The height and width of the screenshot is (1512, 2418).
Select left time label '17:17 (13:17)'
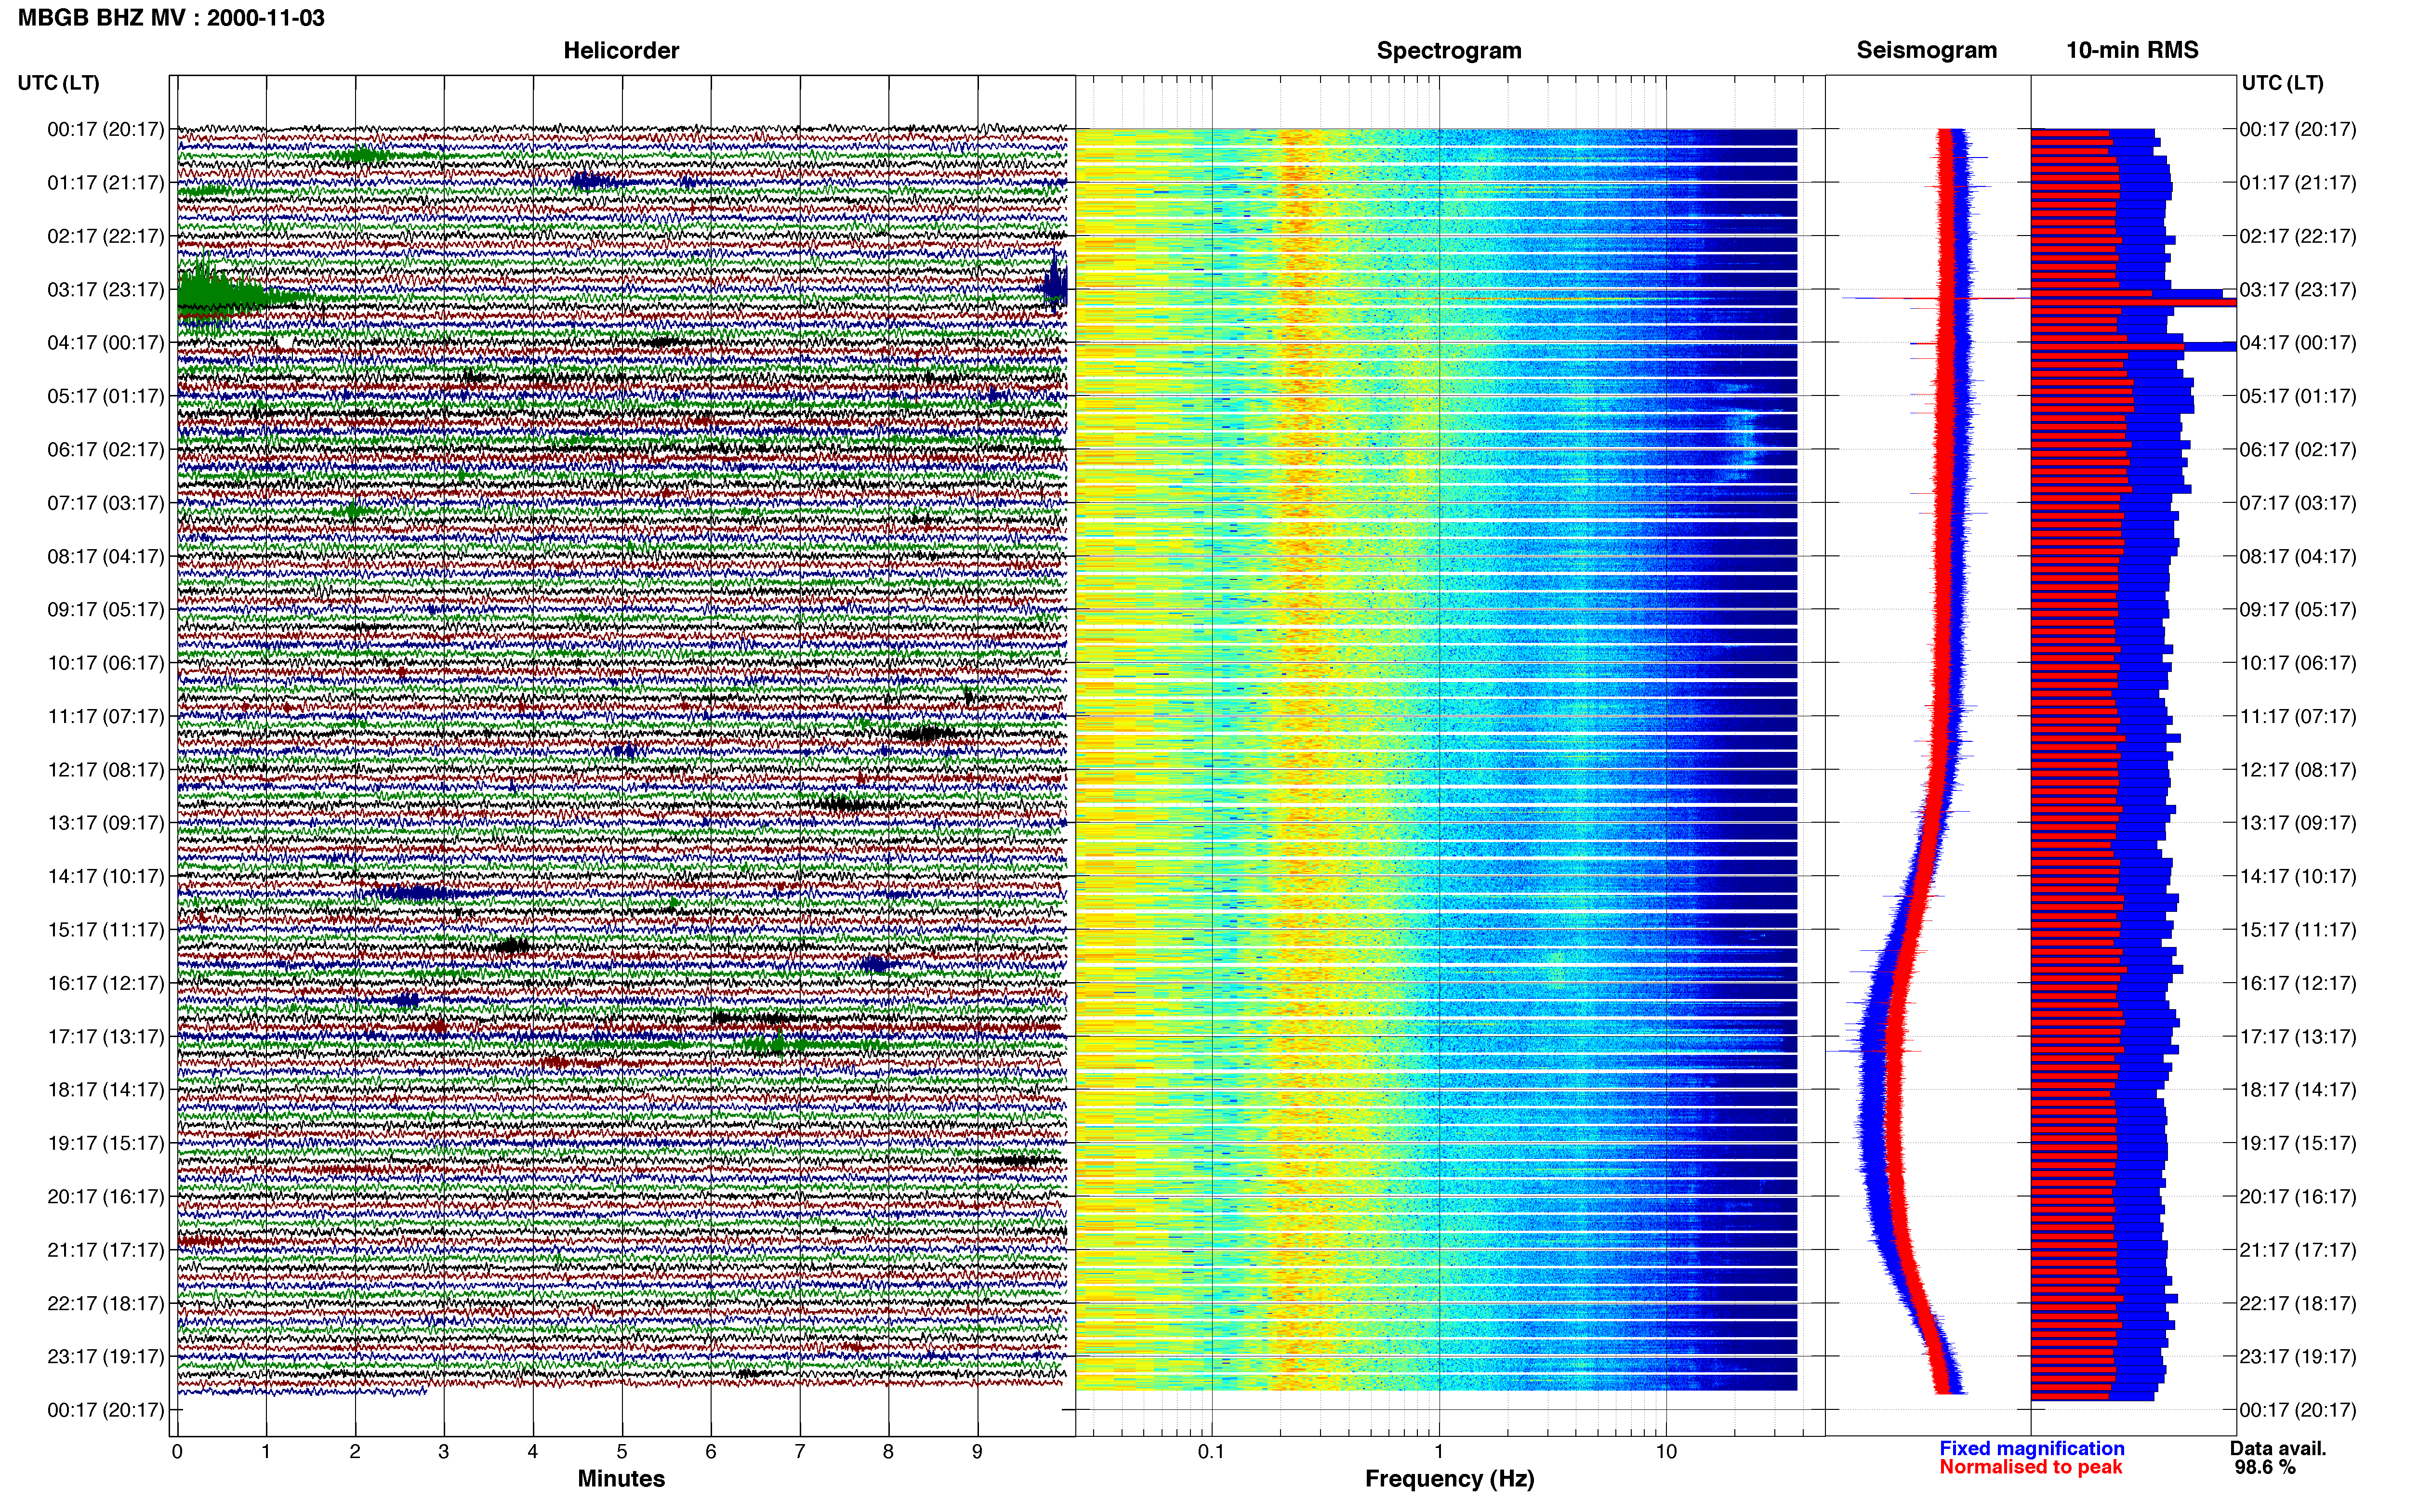(x=106, y=1037)
